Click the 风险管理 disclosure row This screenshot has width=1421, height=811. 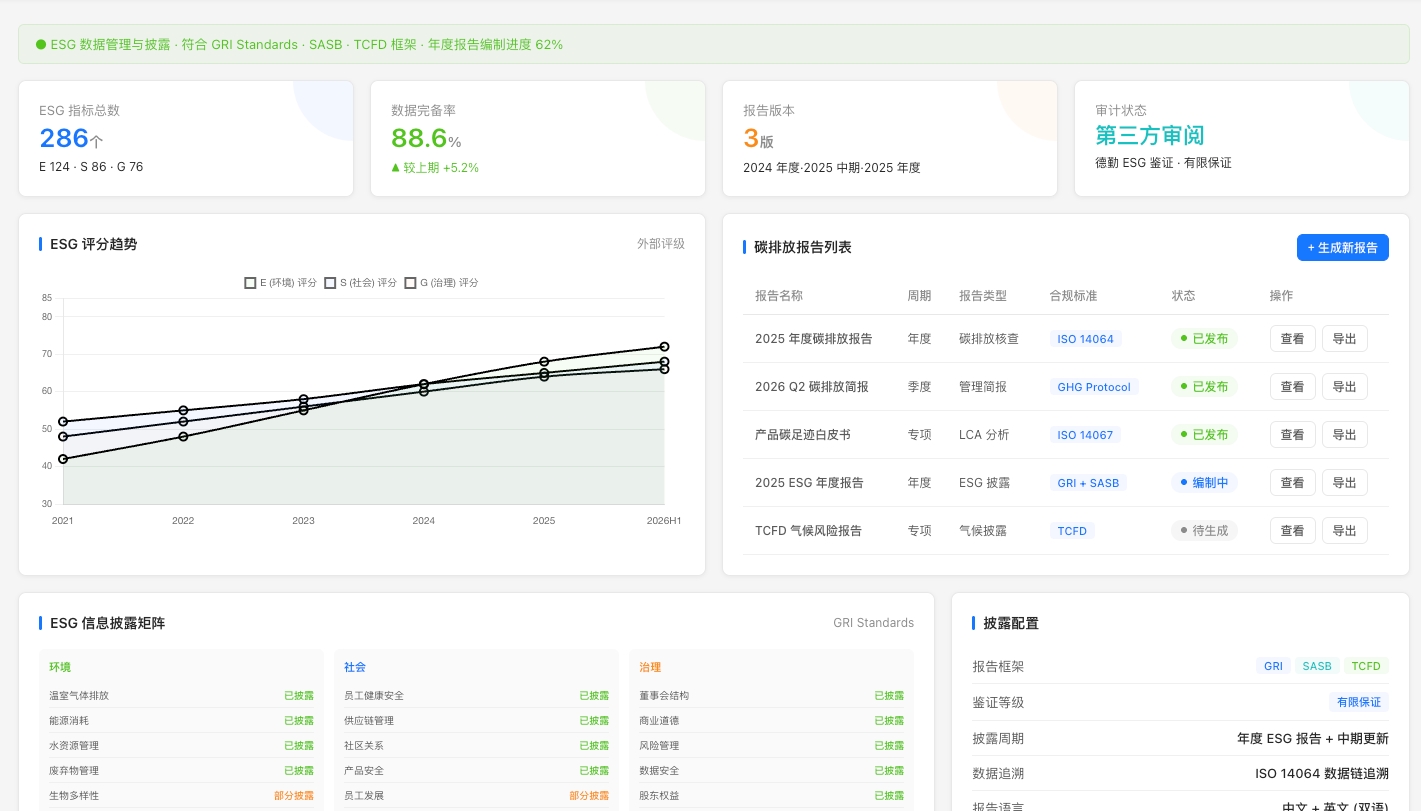[771, 745]
